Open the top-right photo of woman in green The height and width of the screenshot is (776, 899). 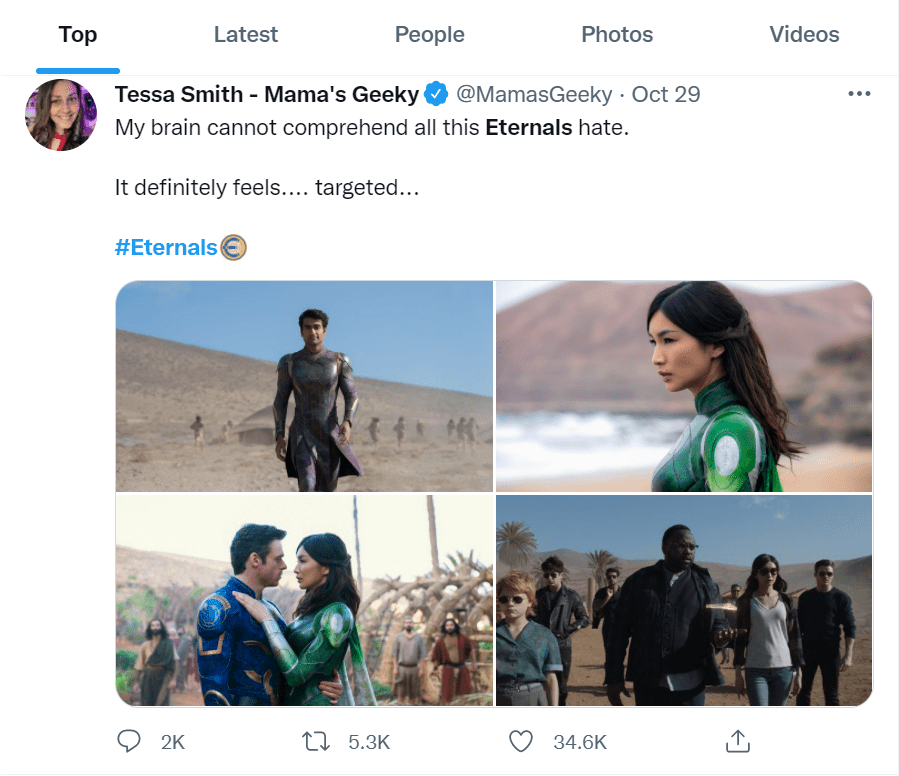[684, 386]
